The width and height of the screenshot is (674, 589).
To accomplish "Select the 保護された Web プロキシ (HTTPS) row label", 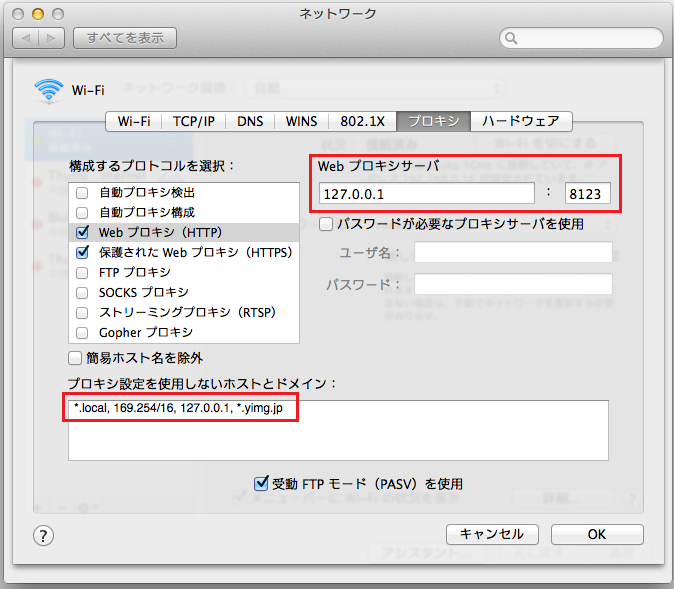I will [196, 252].
